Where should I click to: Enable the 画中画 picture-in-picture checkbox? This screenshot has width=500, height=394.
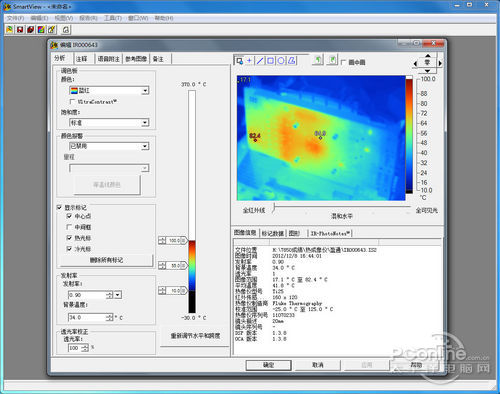(x=343, y=62)
